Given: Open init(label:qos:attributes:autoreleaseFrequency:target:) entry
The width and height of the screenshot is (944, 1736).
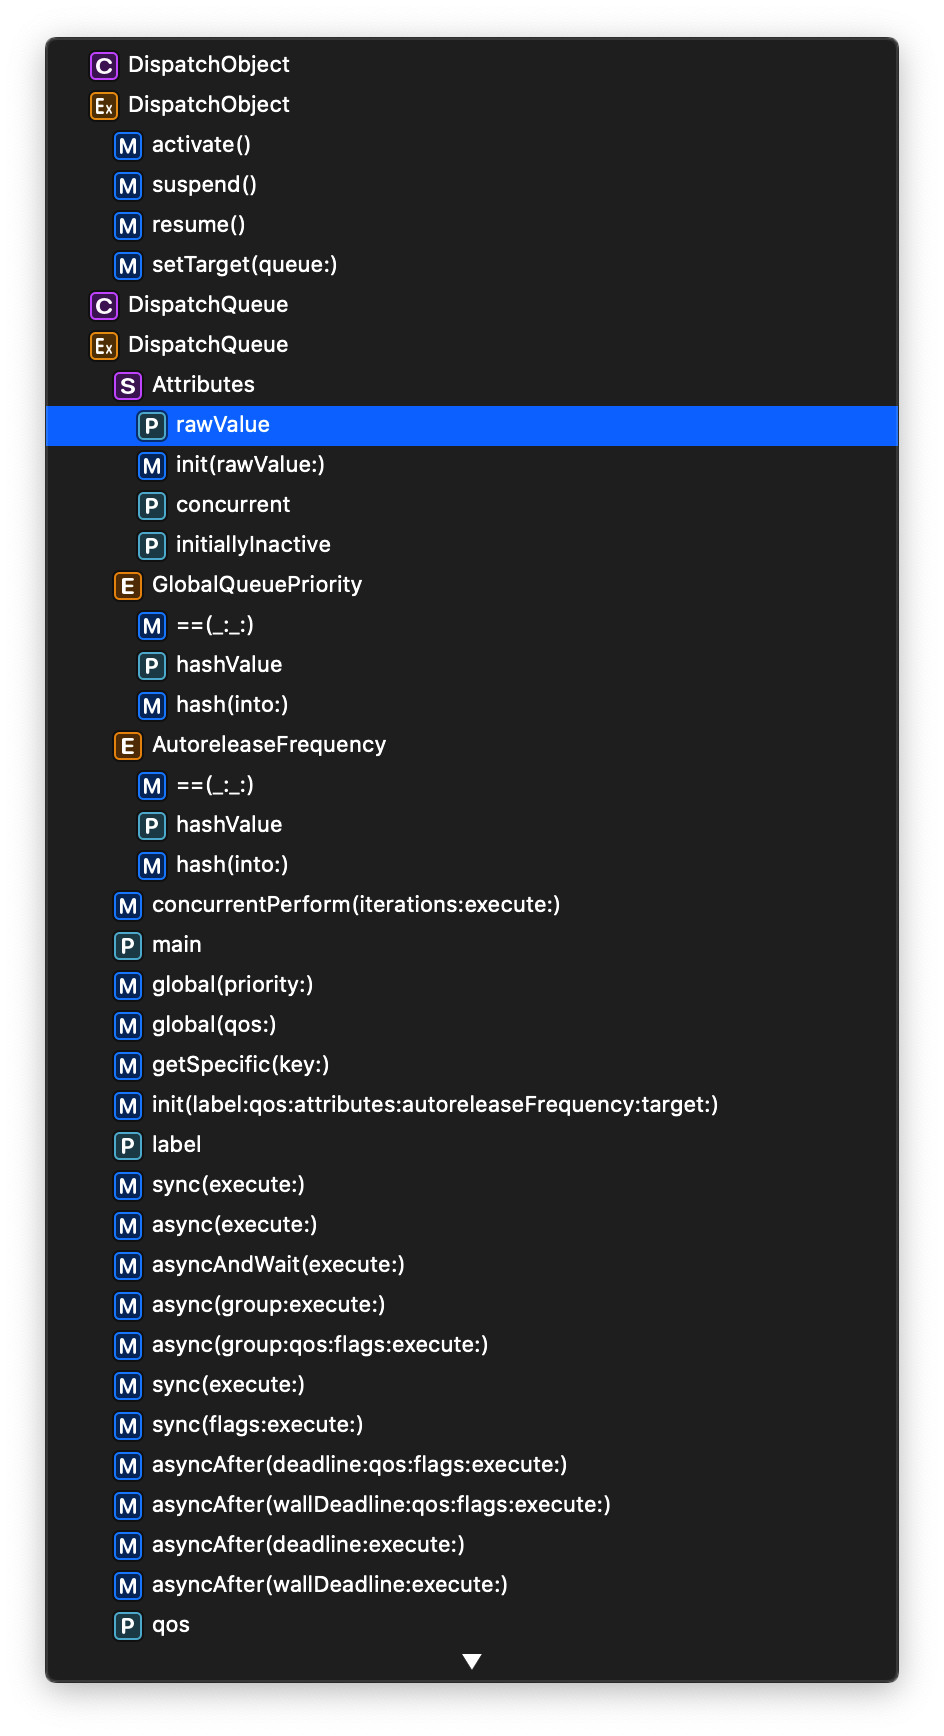Looking at the screenshot, I should 472,1105.
